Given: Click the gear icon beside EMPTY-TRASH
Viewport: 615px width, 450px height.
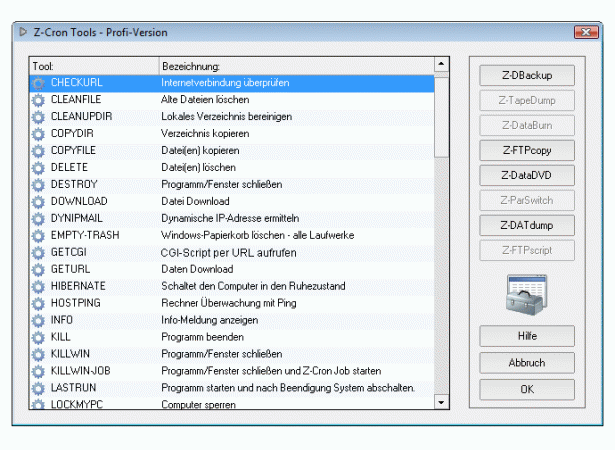Looking at the screenshot, I should (x=38, y=236).
